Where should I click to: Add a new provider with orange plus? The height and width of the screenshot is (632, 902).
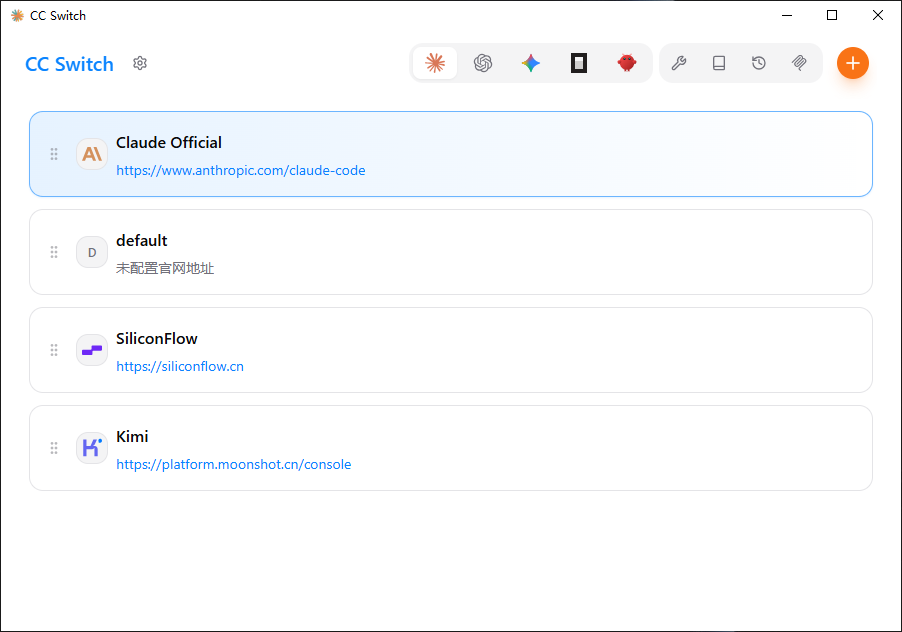point(853,63)
